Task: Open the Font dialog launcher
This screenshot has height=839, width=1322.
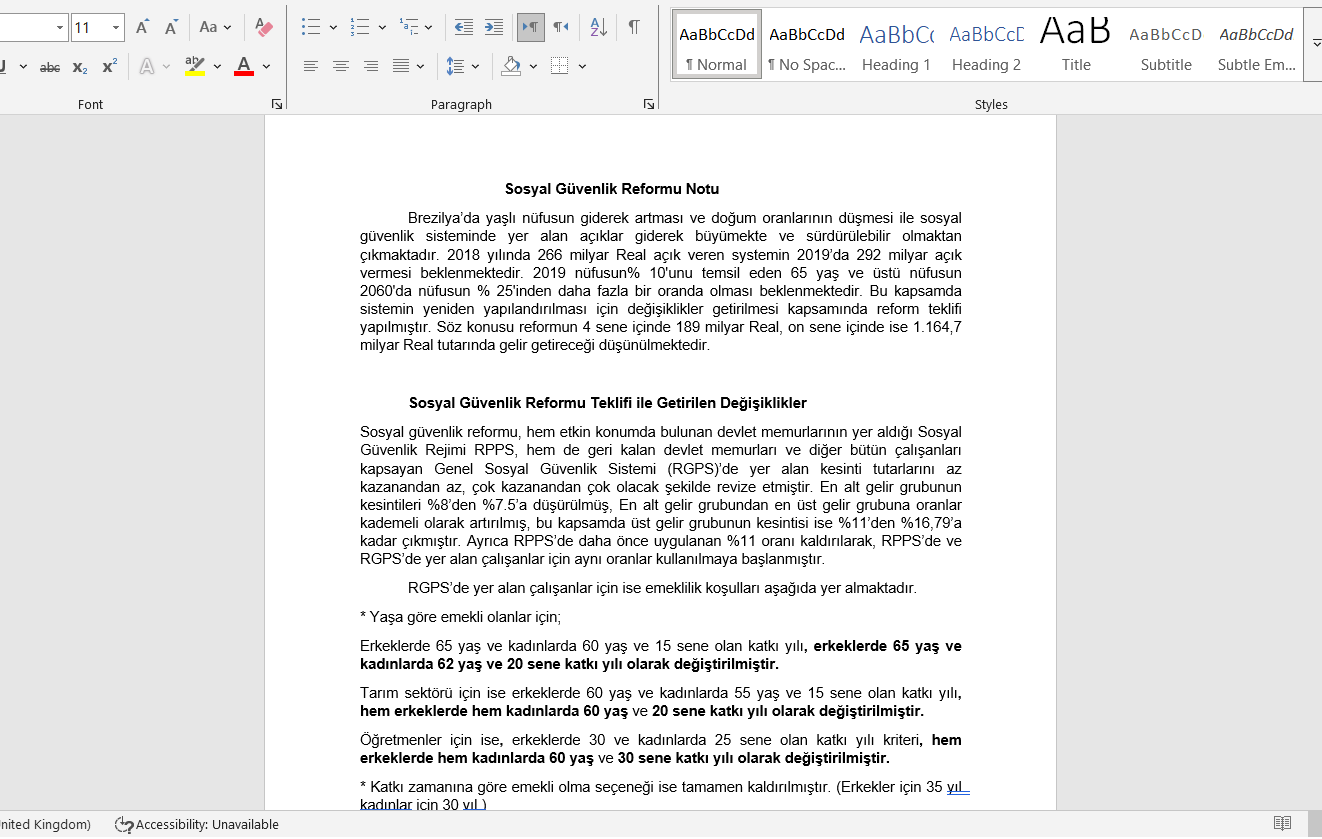Action: tap(276, 104)
